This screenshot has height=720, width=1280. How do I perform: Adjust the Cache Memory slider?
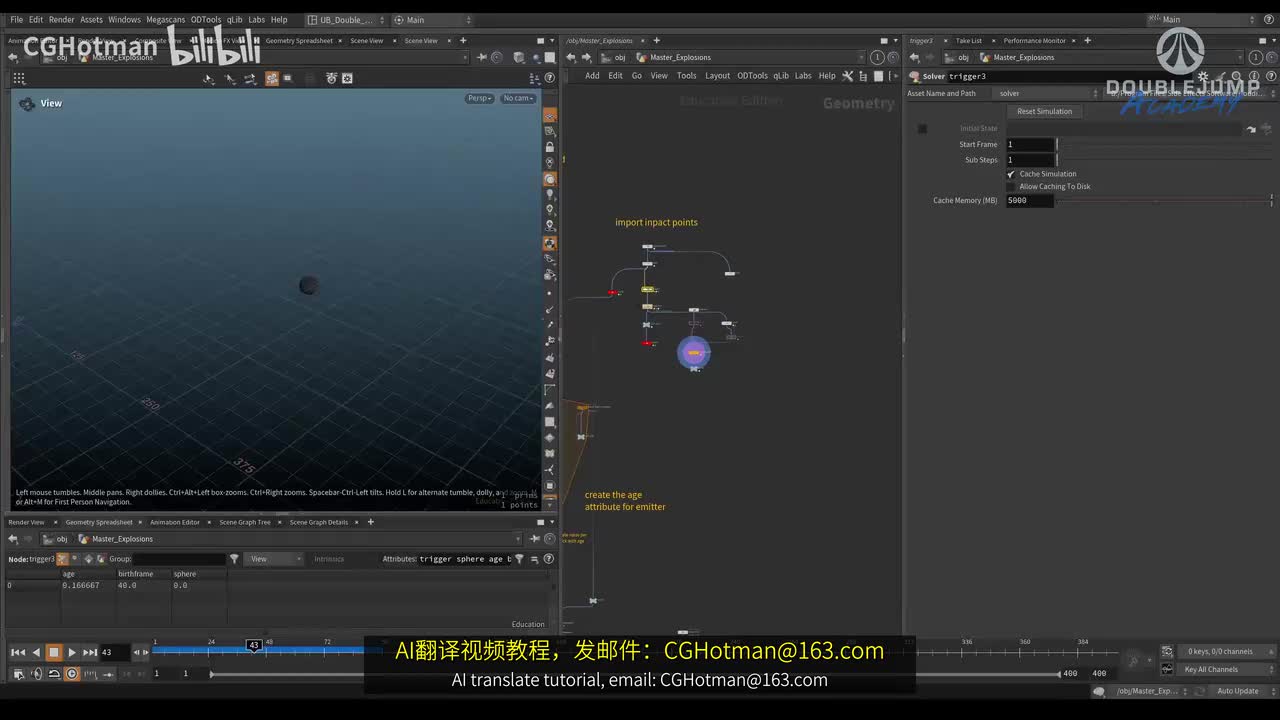coord(1163,201)
